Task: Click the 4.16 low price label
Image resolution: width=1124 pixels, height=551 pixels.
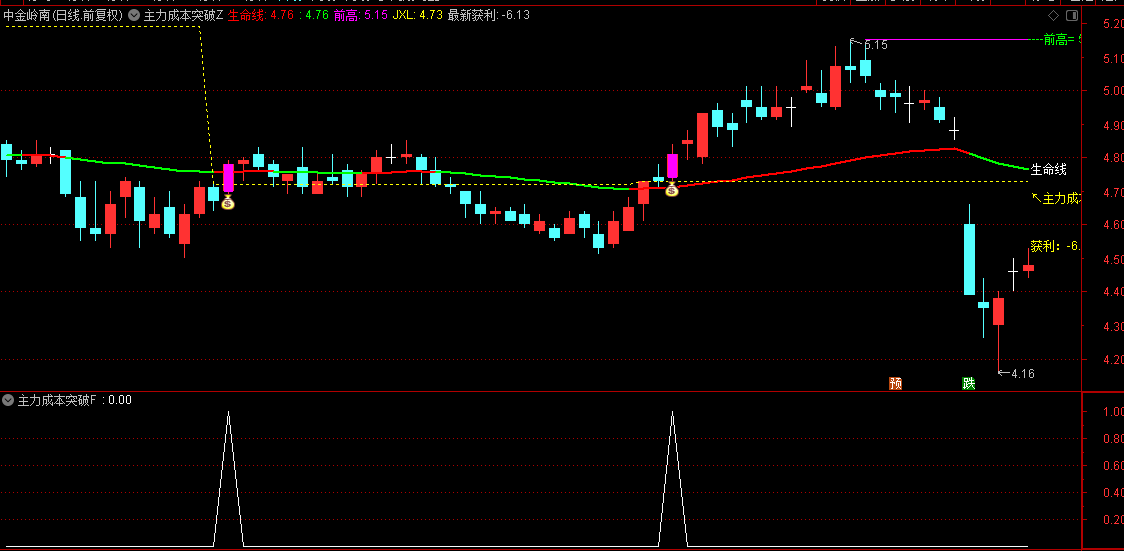Action: point(1022,373)
